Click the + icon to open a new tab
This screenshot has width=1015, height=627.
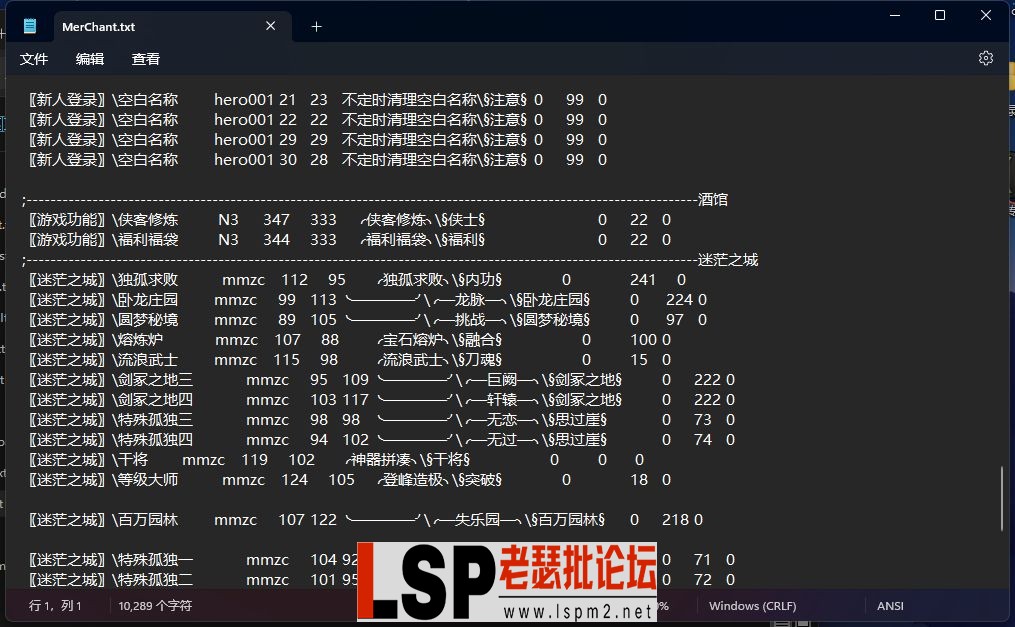[x=317, y=26]
